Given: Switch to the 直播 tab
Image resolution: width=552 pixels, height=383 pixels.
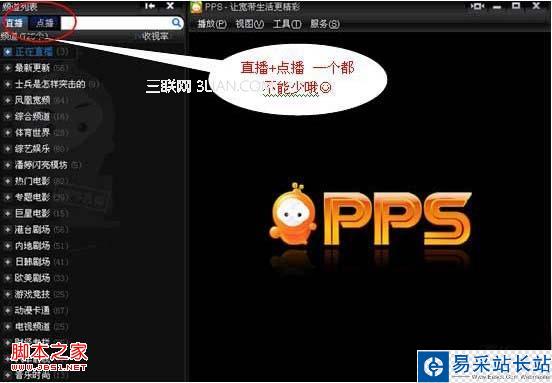Looking at the screenshot, I should coord(14,23).
